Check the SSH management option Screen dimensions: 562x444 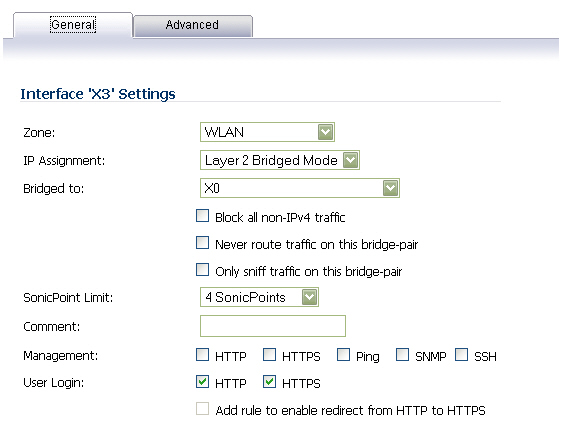462,355
